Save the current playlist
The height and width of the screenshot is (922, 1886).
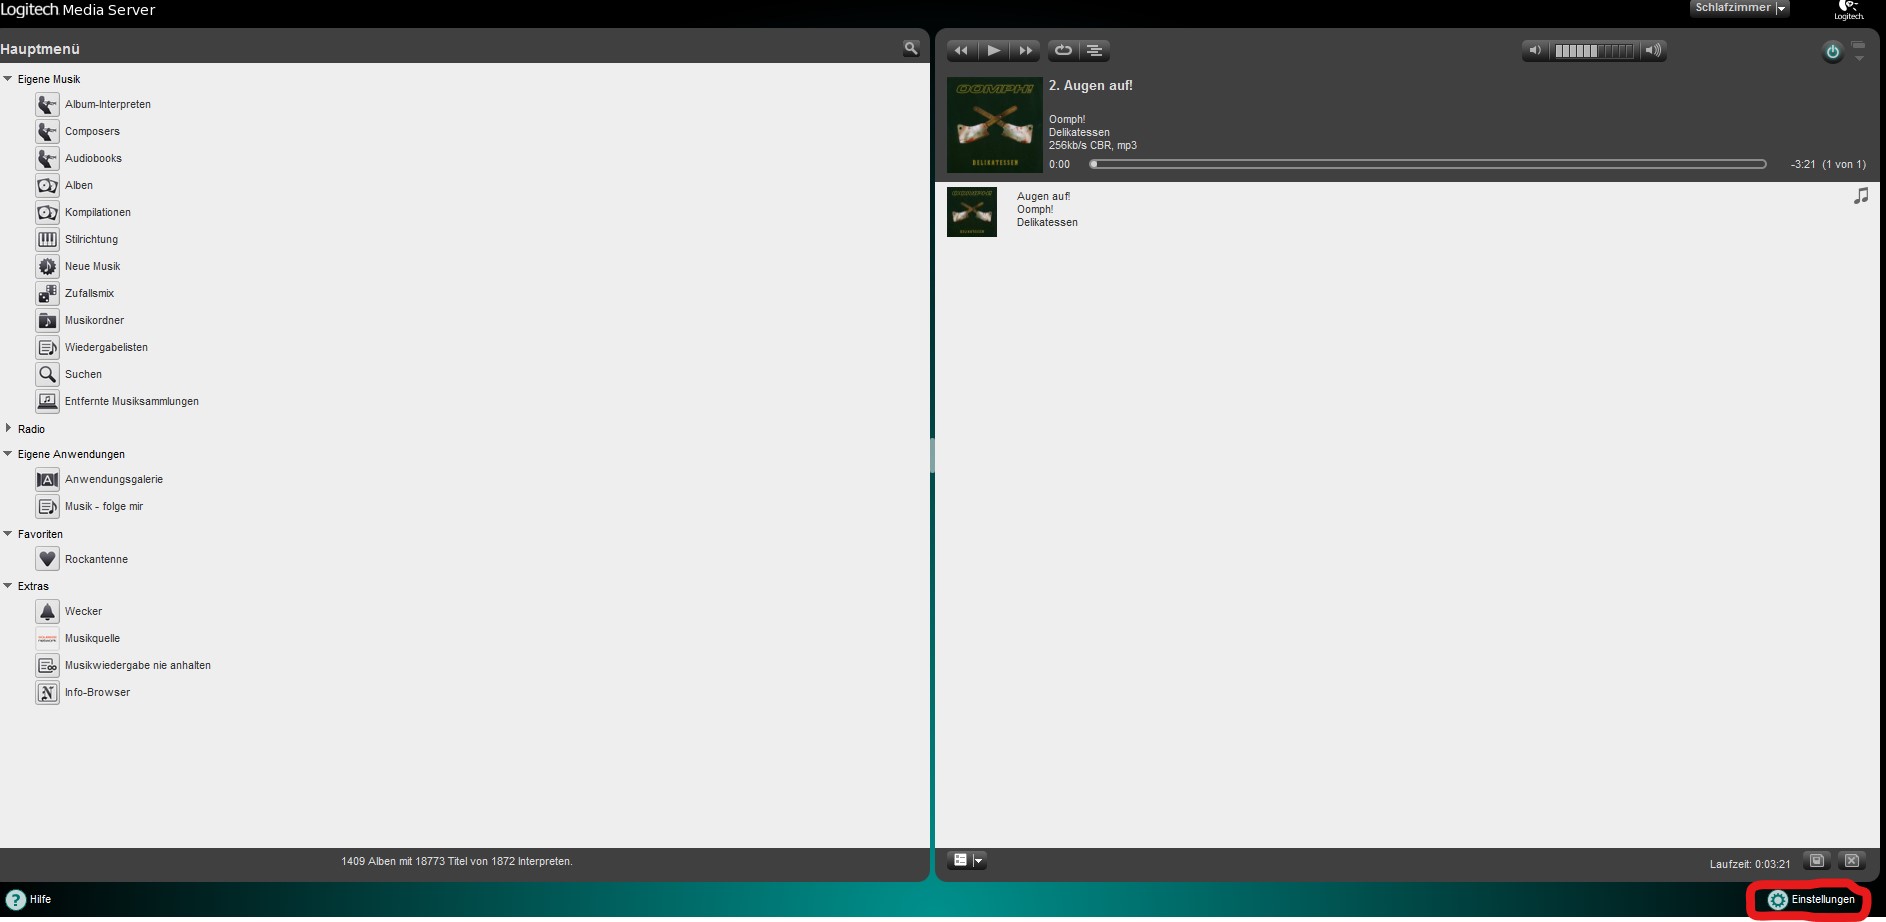pos(1817,861)
